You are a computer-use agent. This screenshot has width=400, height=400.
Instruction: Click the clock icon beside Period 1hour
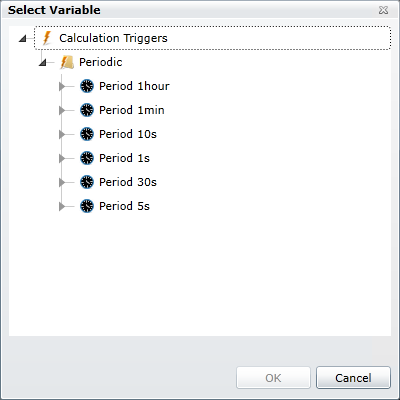tap(87, 86)
